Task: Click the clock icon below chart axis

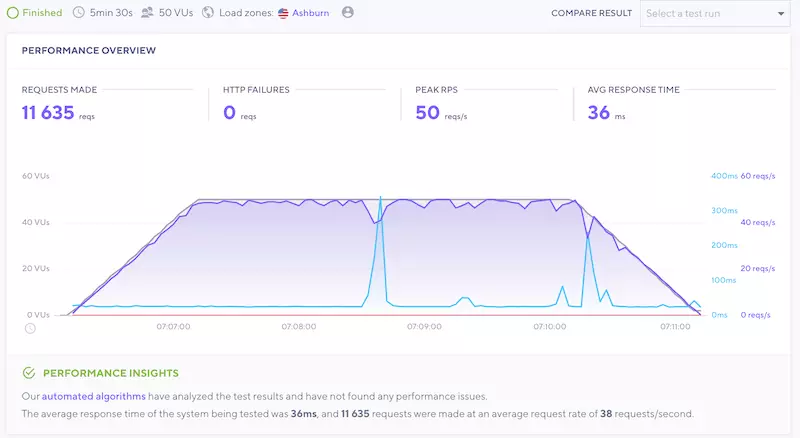Action: (30, 328)
